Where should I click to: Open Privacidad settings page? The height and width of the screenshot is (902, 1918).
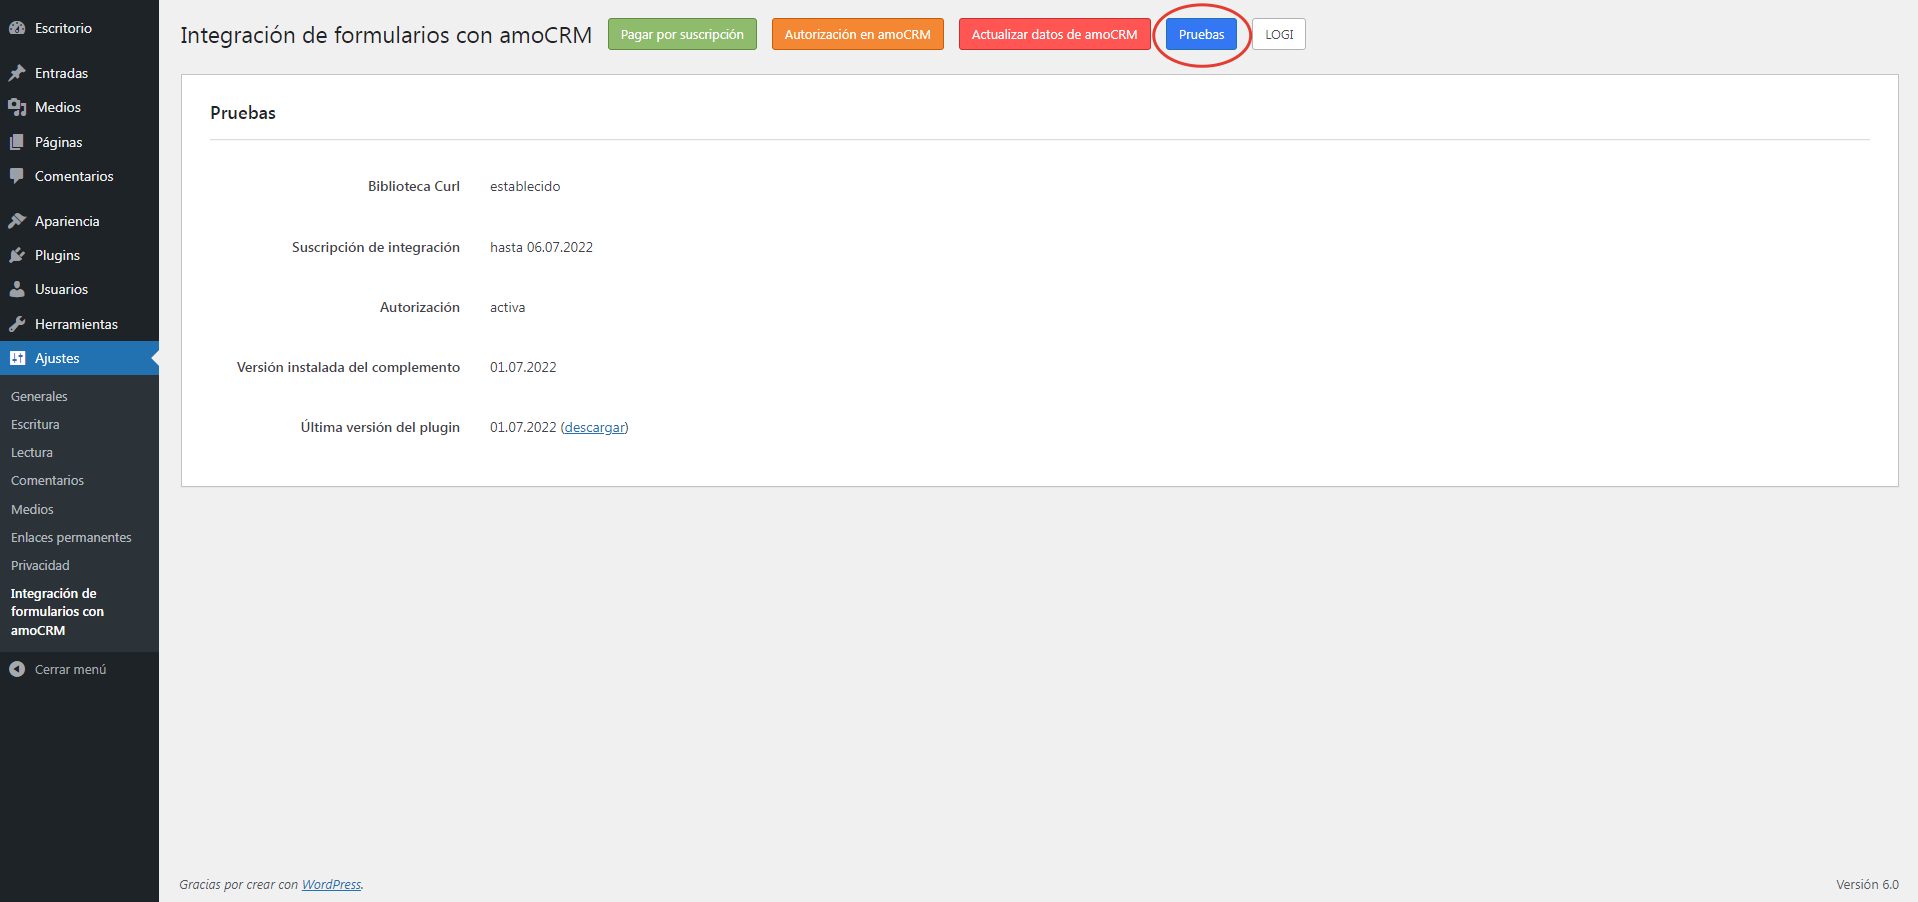(x=40, y=565)
